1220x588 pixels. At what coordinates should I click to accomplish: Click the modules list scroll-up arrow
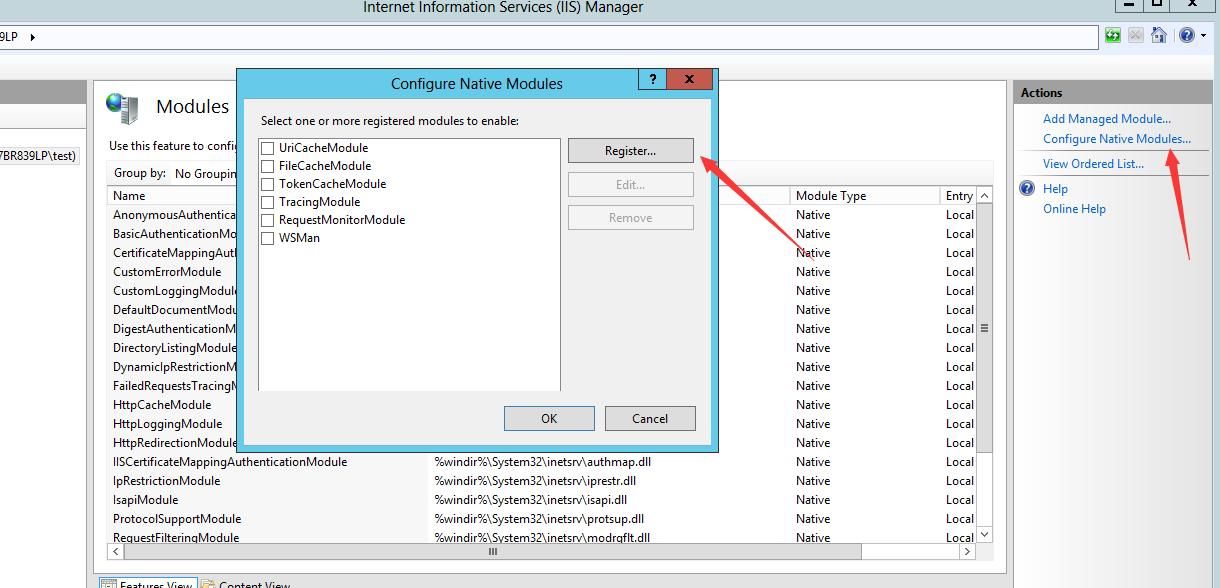pos(984,196)
